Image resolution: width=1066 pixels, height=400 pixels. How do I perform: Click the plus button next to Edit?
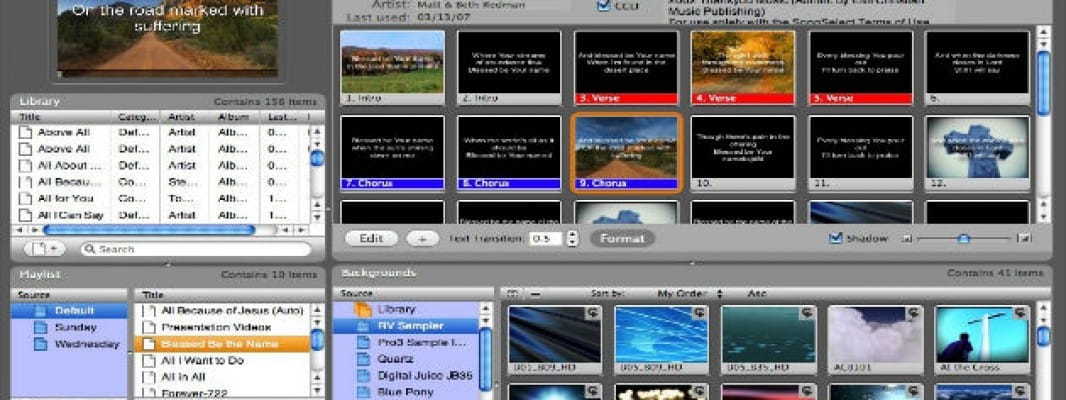click(x=422, y=239)
